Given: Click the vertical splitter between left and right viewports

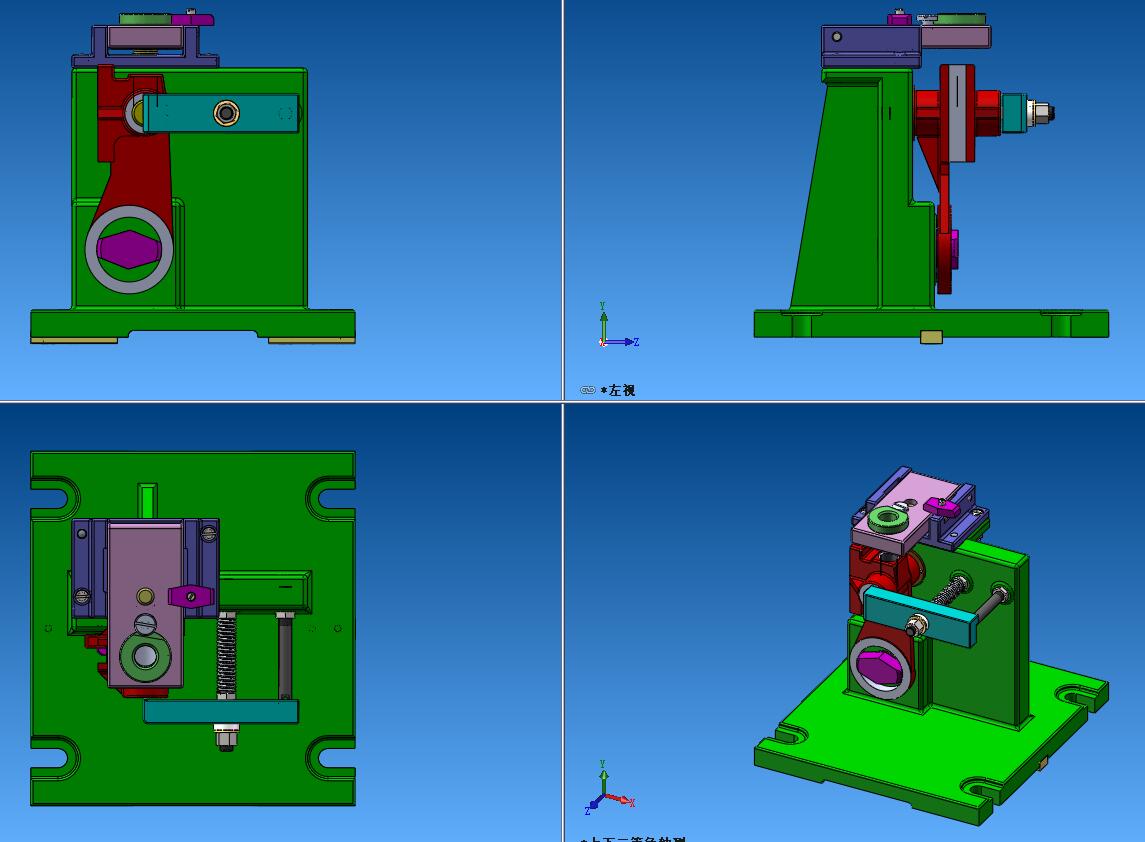Looking at the screenshot, I should click(563, 200).
